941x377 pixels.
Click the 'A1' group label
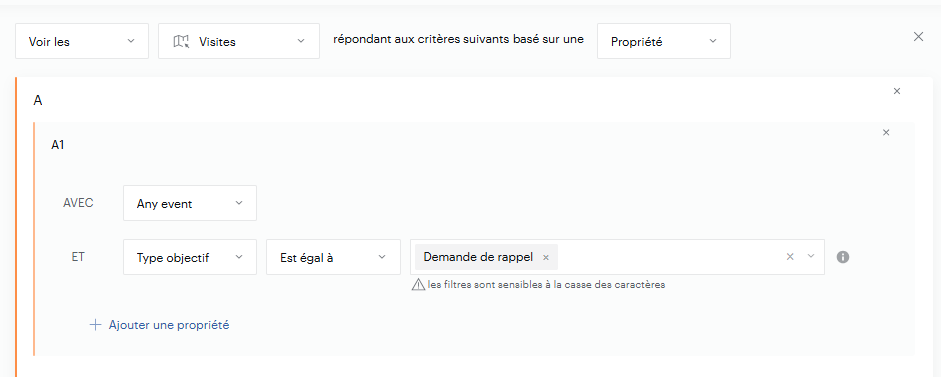(x=58, y=145)
